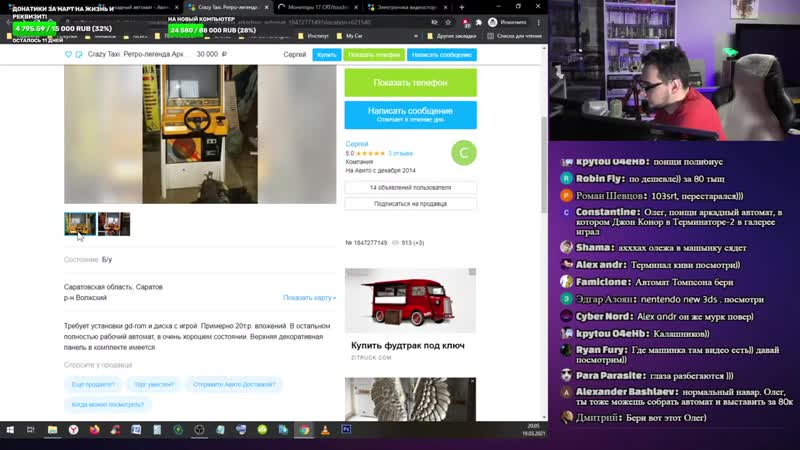This screenshot has width=800, height=450.
Task: Open the 'Институт' bookmark folder
Action: click(313, 36)
